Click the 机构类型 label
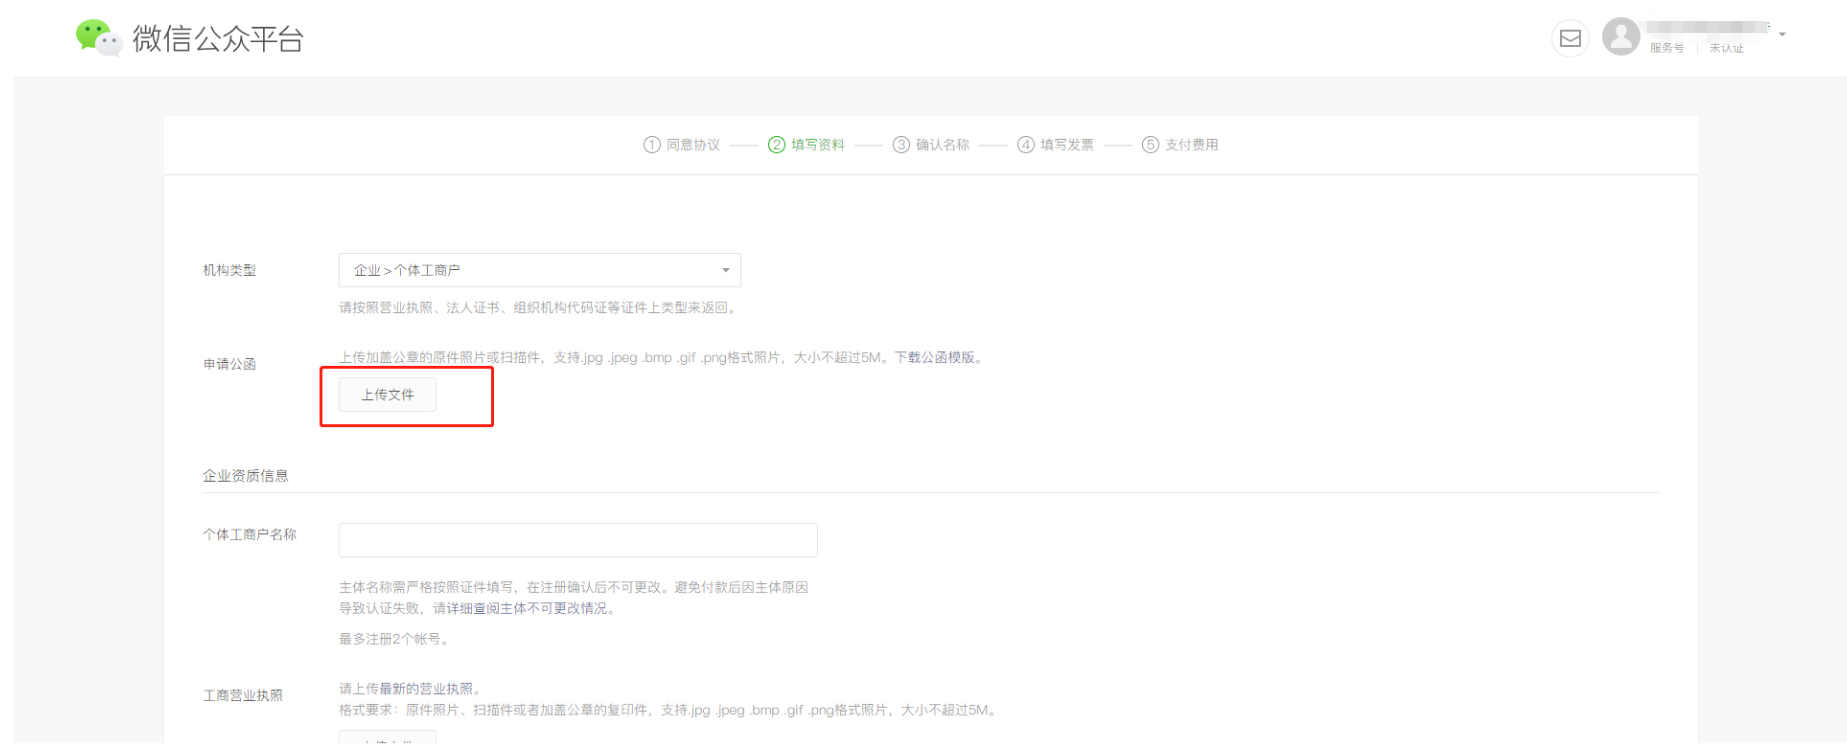This screenshot has width=1847, height=744. [230, 270]
